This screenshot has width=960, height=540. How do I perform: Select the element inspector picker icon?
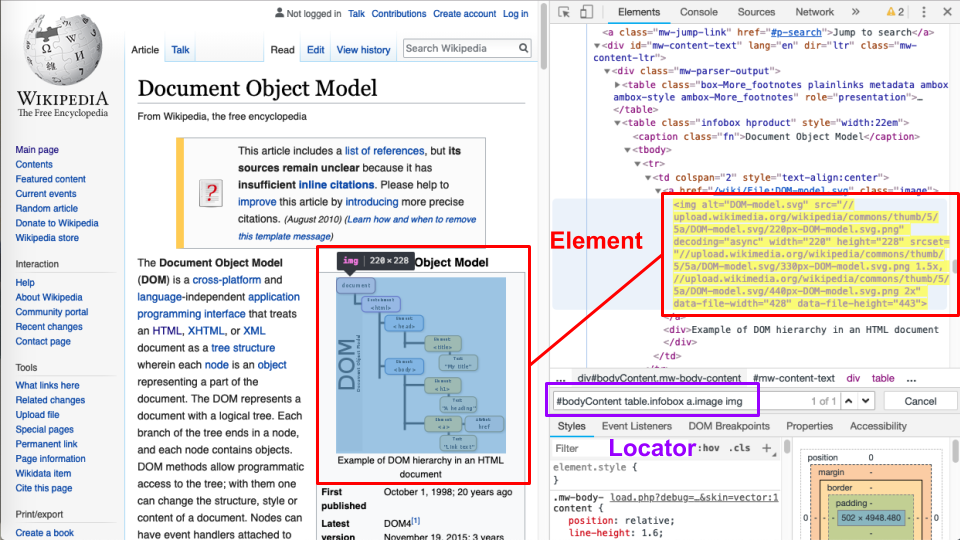564,12
